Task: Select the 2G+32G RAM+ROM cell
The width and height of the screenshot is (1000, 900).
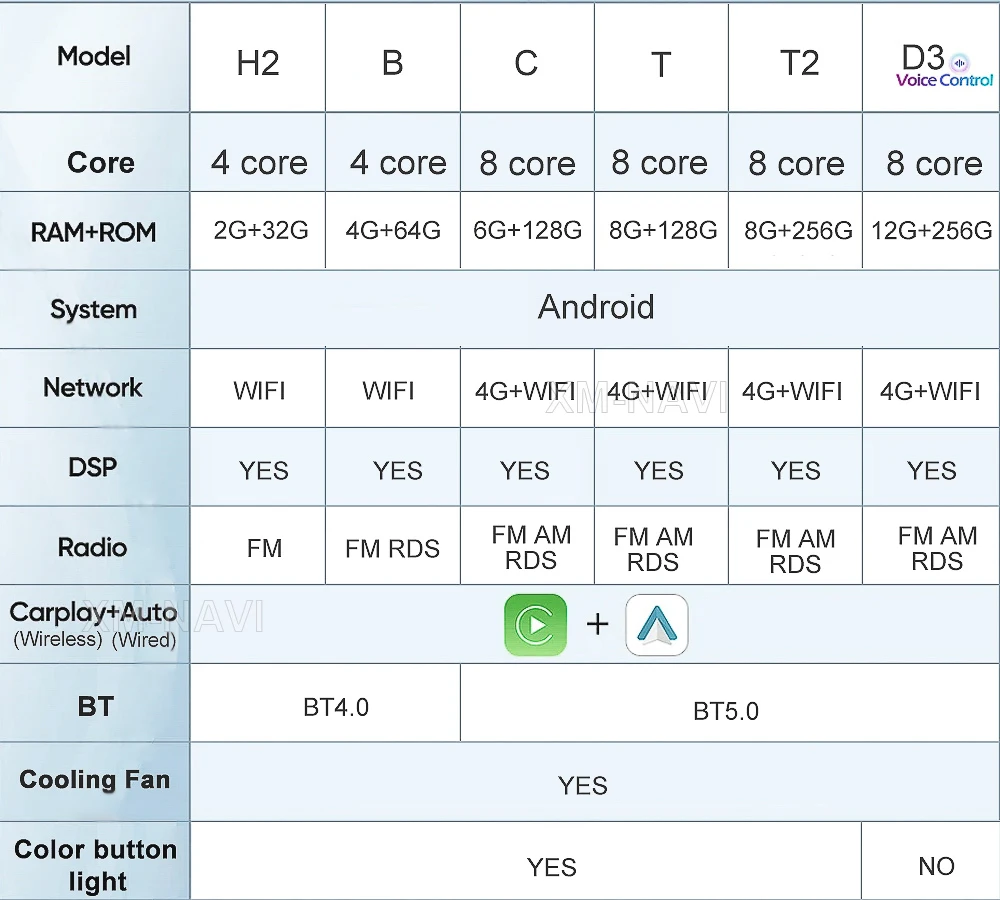Action: click(x=261, y=231)
